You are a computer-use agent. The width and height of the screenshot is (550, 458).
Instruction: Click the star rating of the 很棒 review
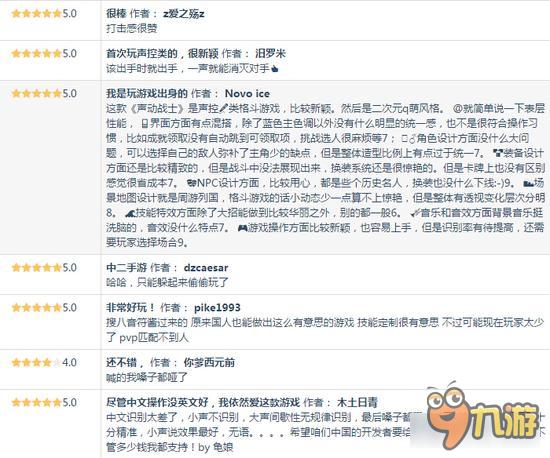(x=36, y=14)
